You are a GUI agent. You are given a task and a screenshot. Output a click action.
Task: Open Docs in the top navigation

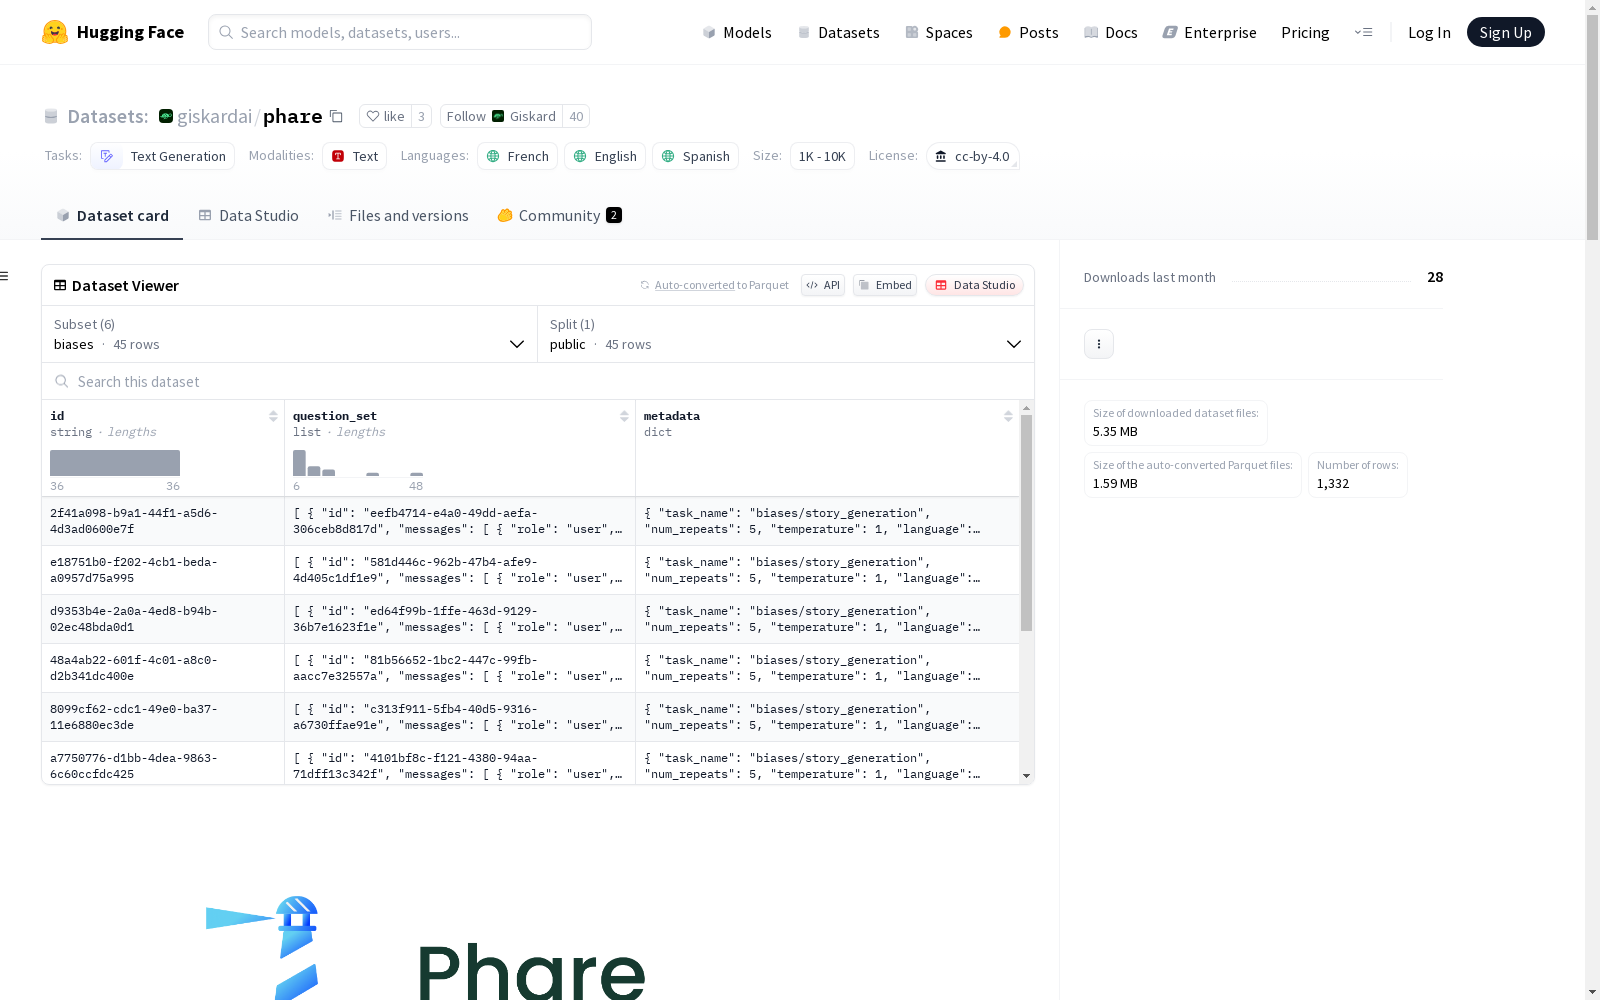1110,32
